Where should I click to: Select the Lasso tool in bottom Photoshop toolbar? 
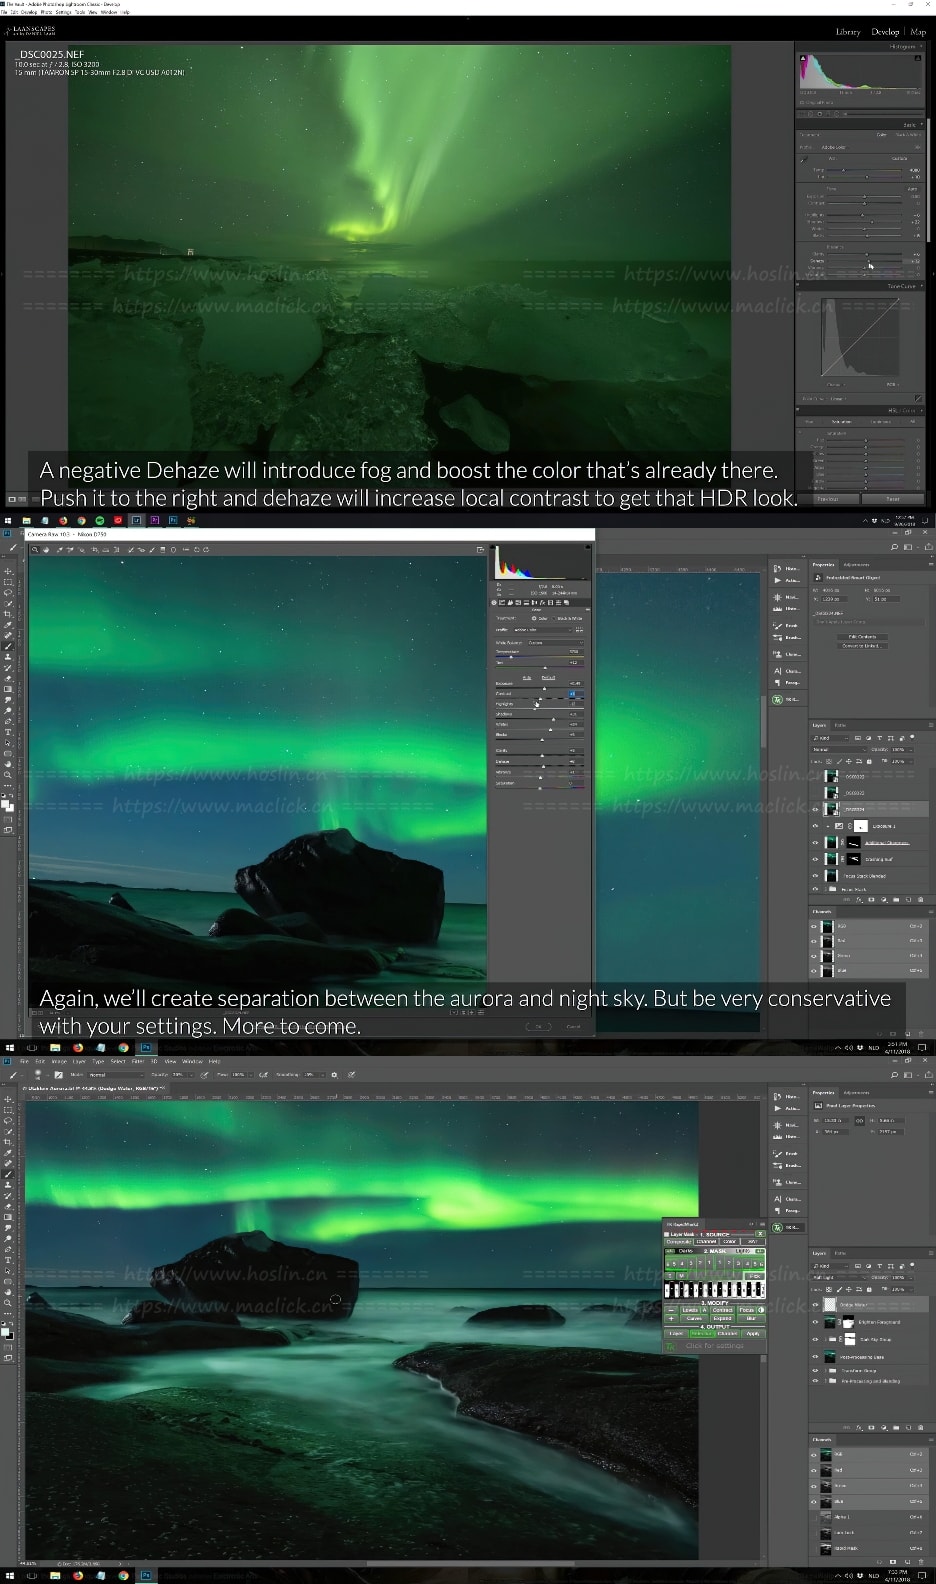9,1120
